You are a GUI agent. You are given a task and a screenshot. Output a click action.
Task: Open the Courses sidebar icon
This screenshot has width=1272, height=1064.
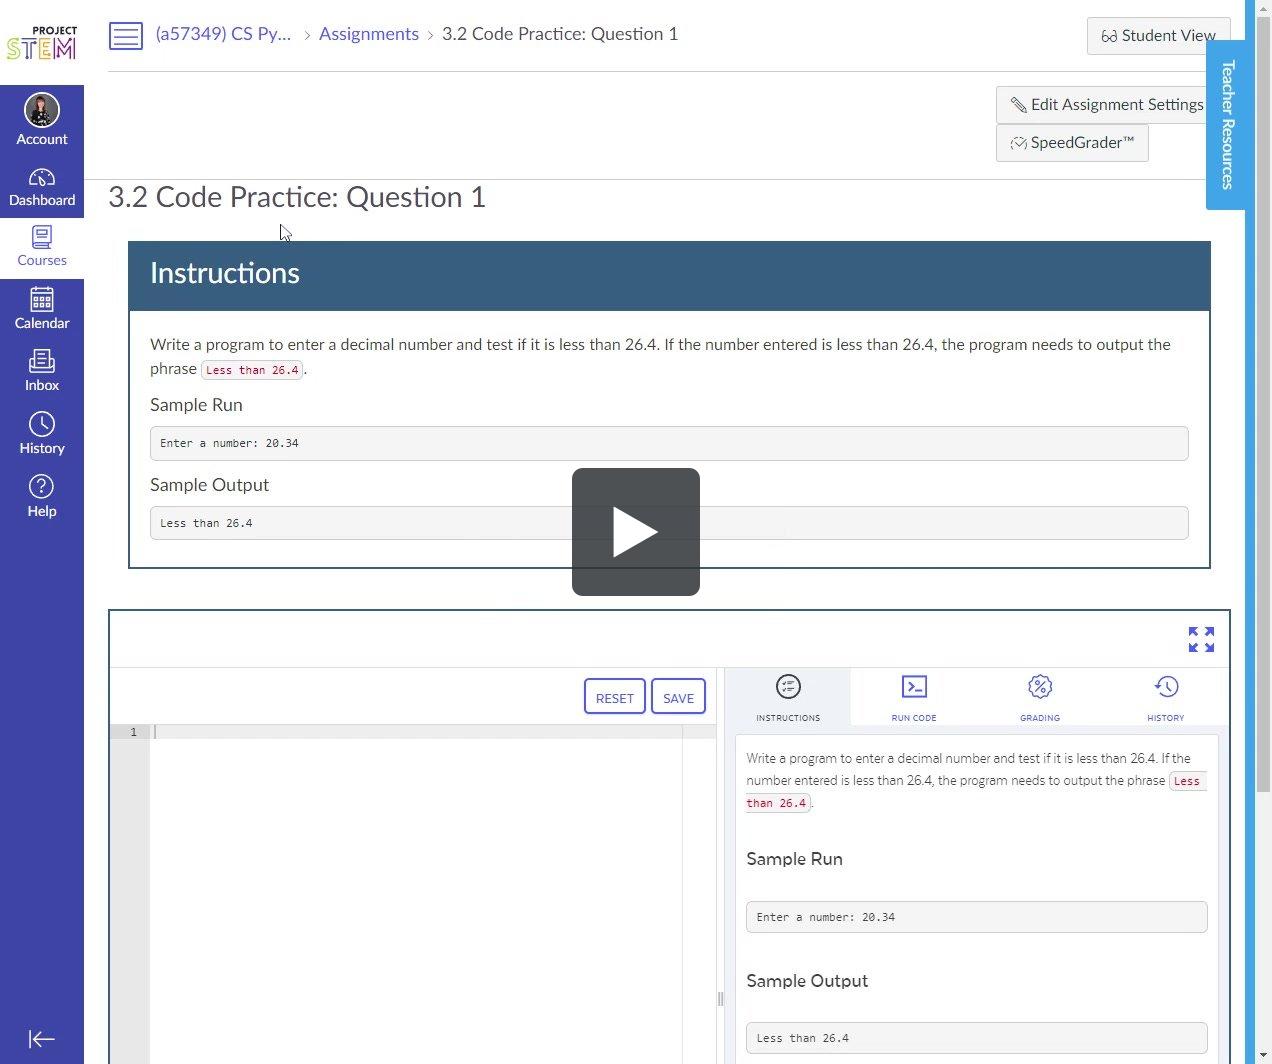click(x=42, y=246)
